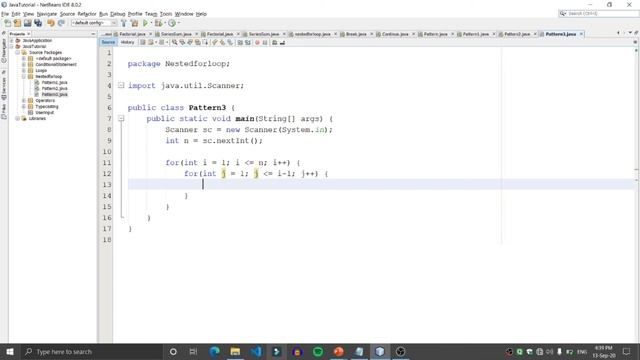Click the taskbar search box
The width and height of the screenshot is (640, 360).
click(x=92, y=351)
